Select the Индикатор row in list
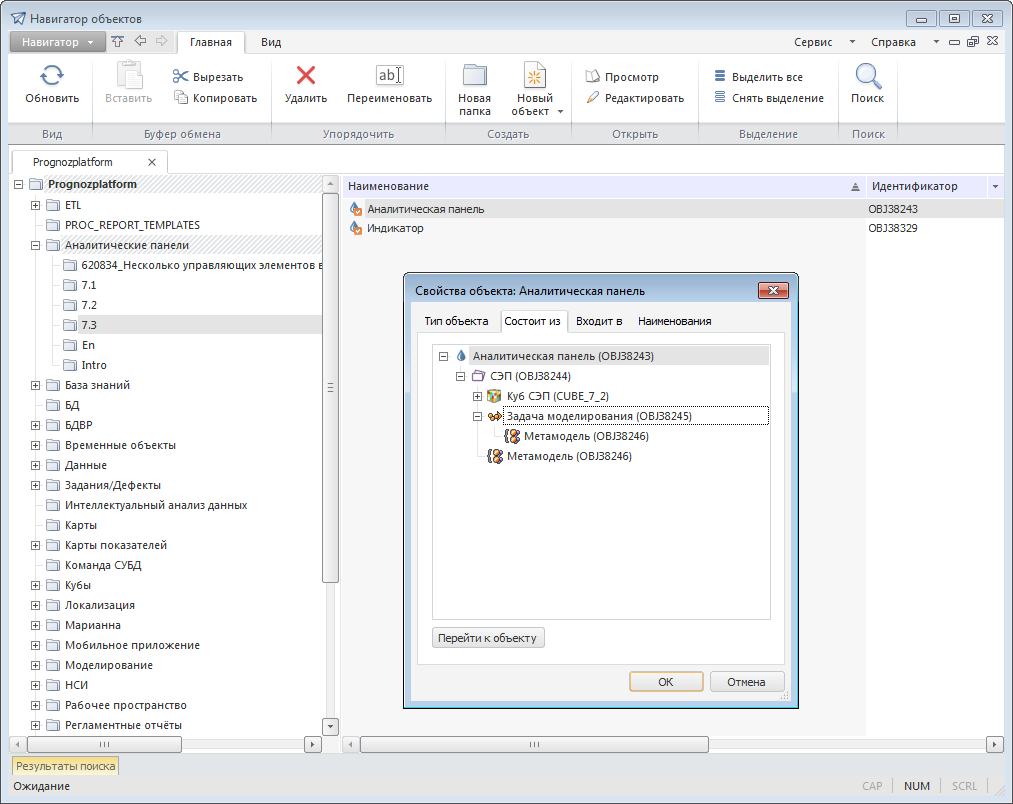 pos(395,228)
